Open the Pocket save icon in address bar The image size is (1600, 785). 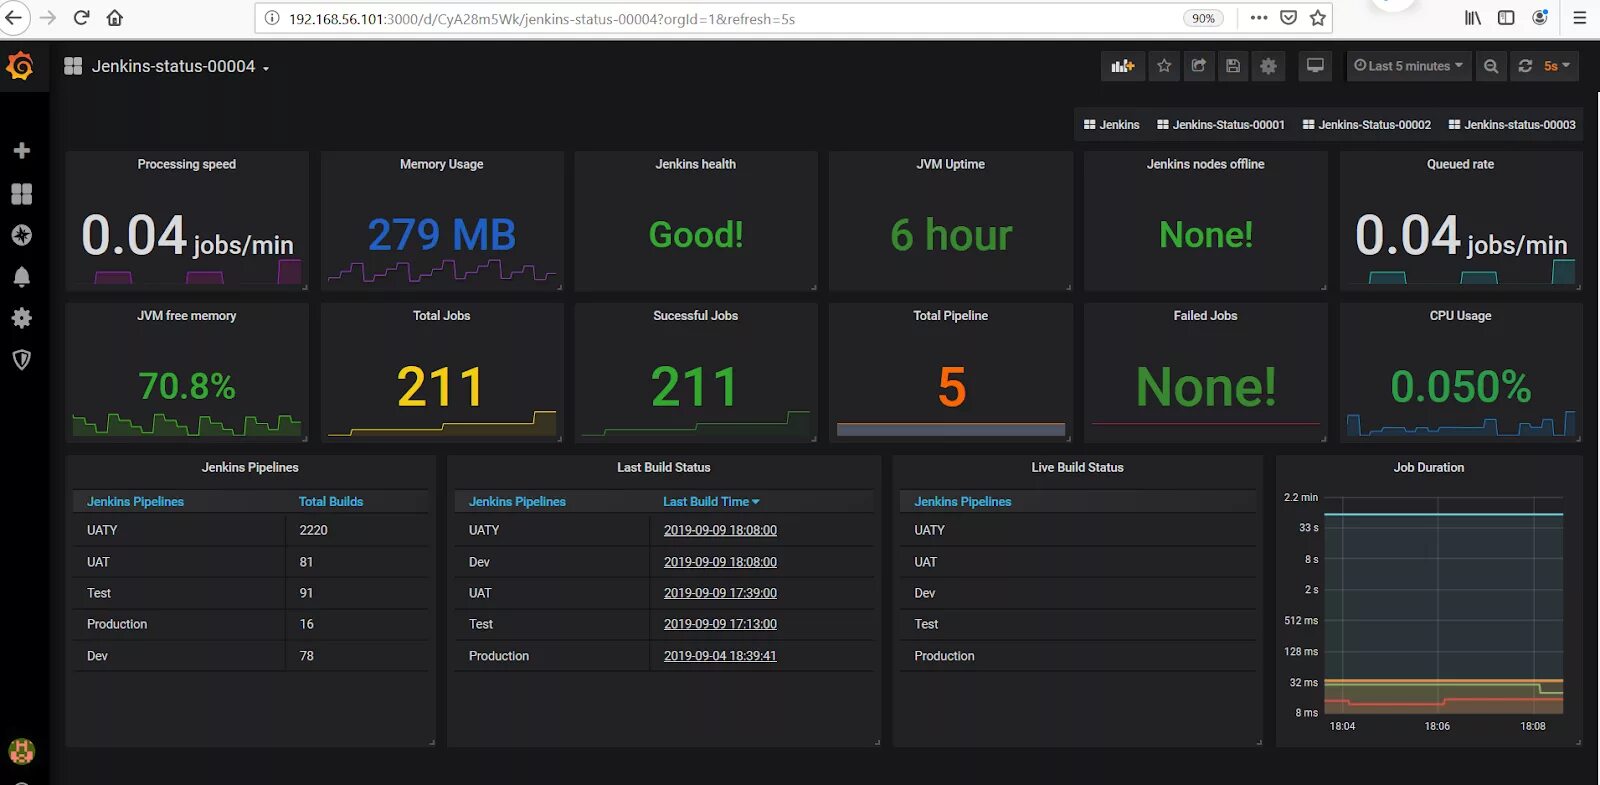1289,18
